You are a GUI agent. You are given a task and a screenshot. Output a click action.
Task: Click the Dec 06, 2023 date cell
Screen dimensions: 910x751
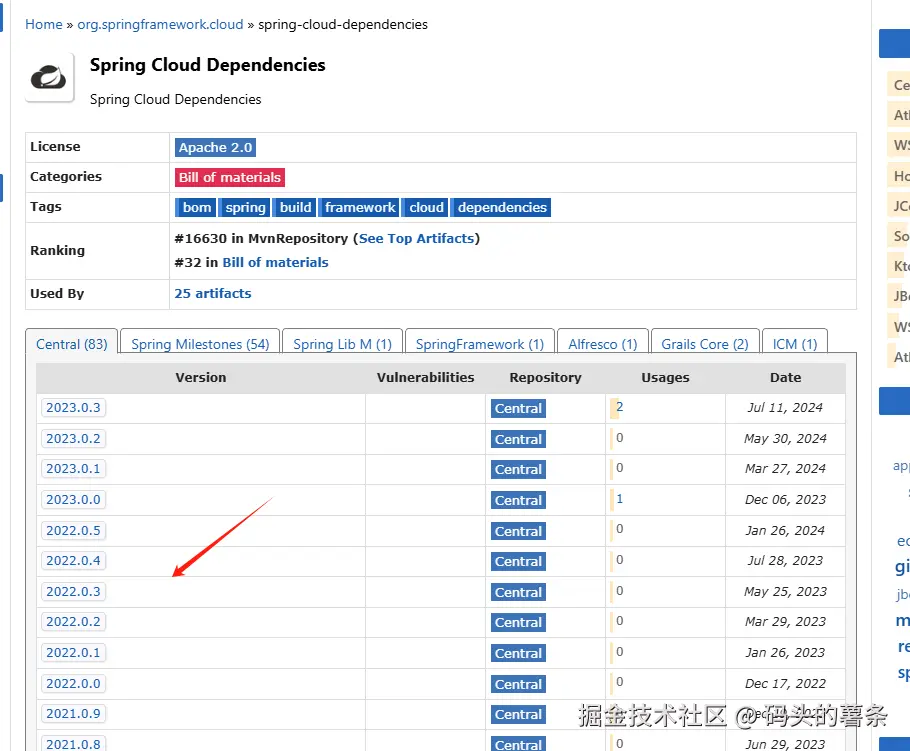(x=785, y=500)
